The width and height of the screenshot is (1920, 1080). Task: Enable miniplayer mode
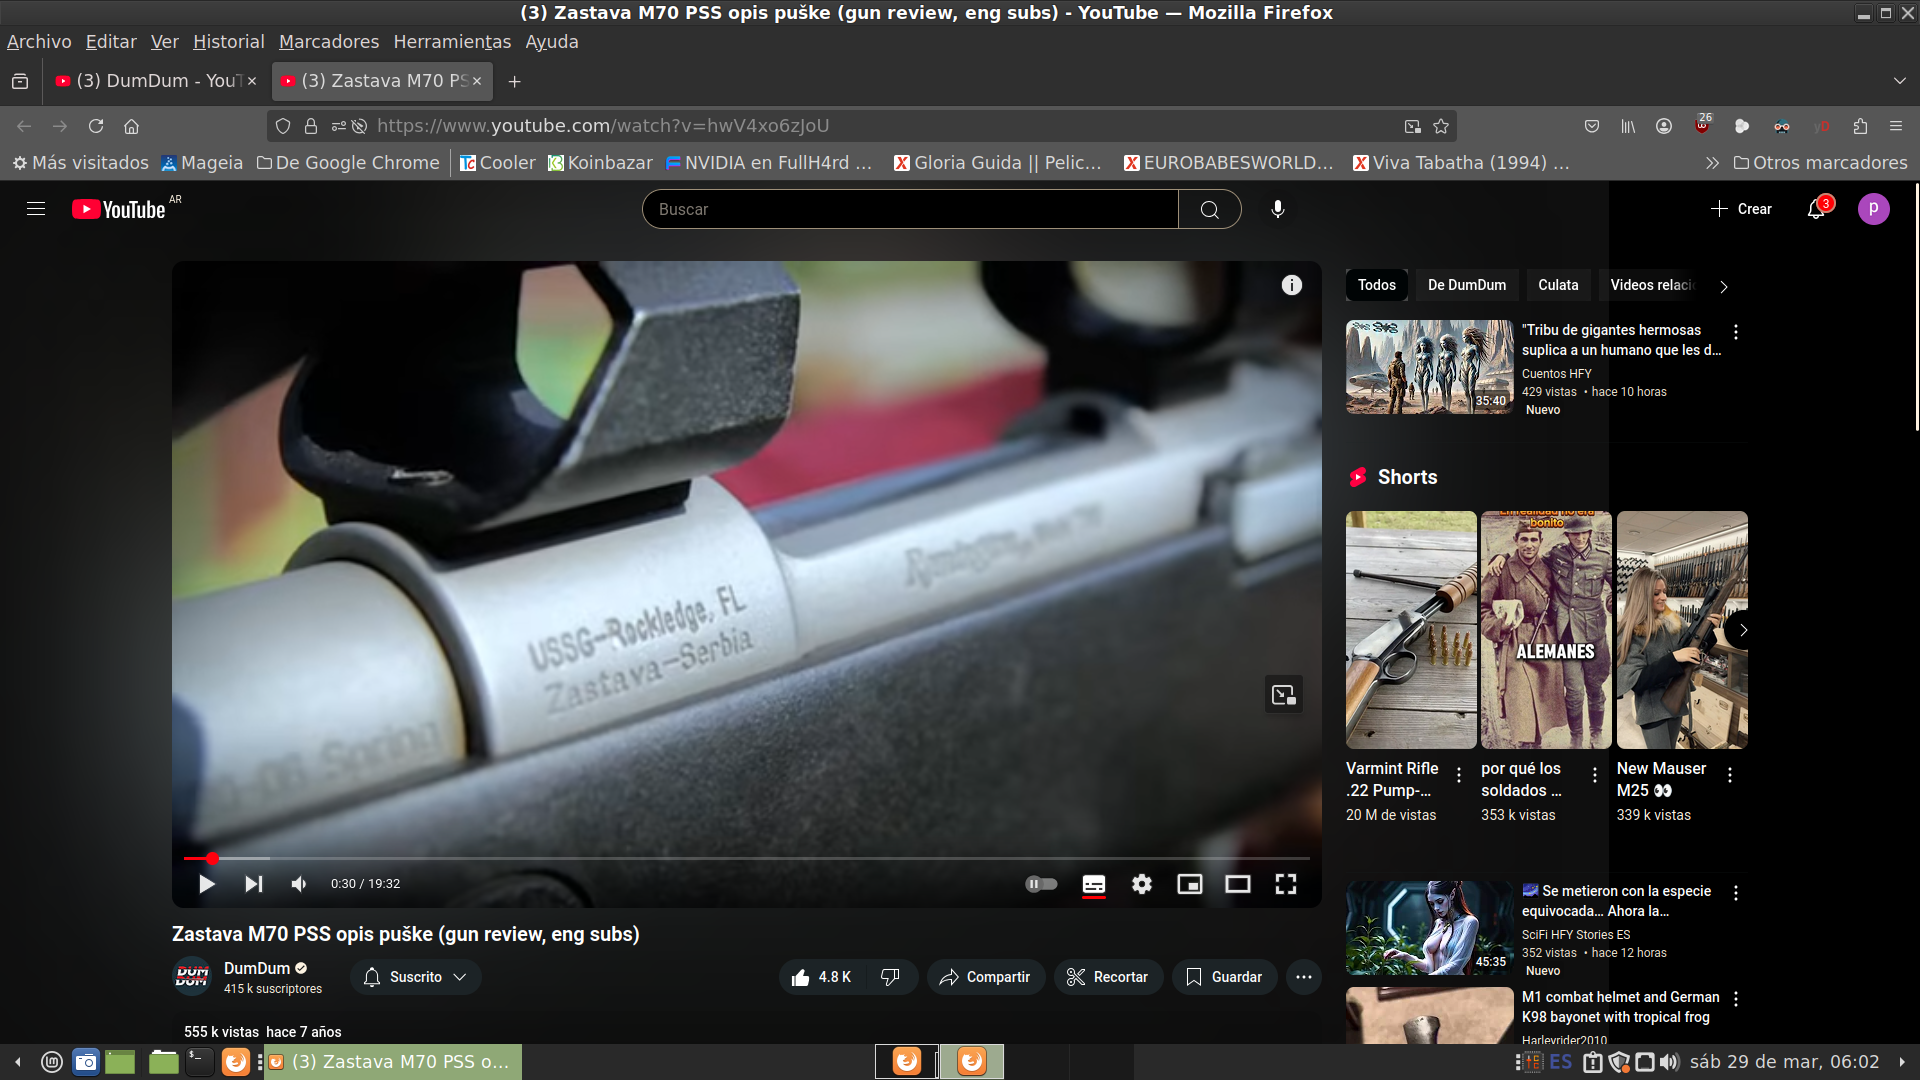tap(1190, 884)
